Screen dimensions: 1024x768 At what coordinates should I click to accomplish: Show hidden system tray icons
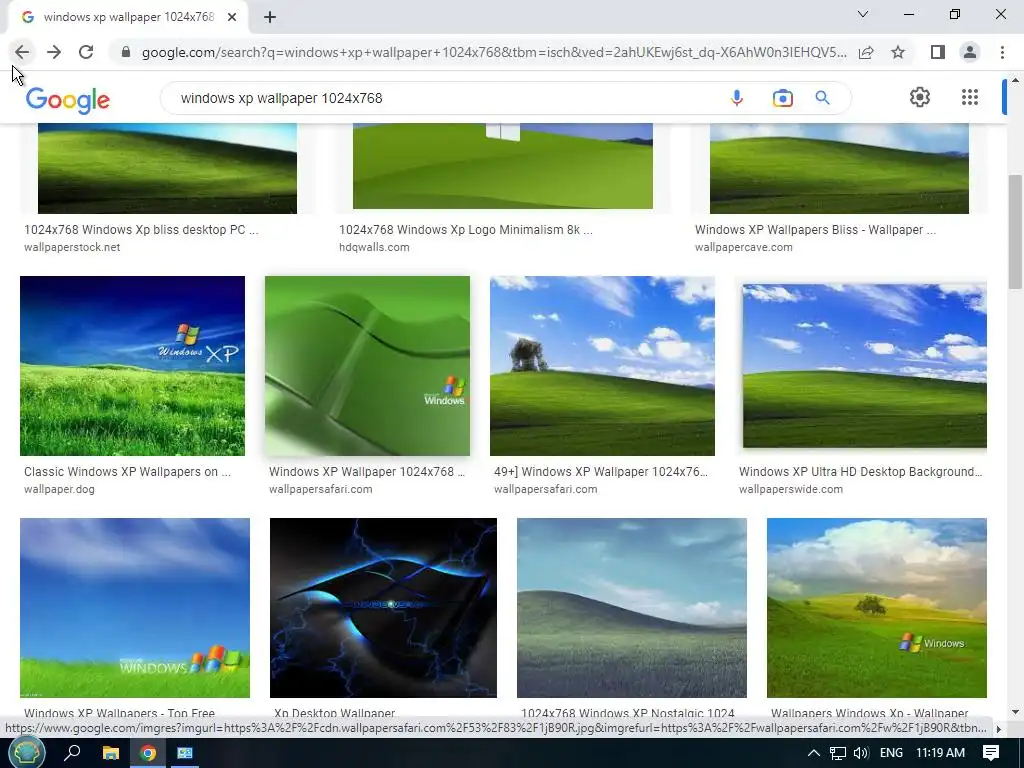tap(813, 753)
